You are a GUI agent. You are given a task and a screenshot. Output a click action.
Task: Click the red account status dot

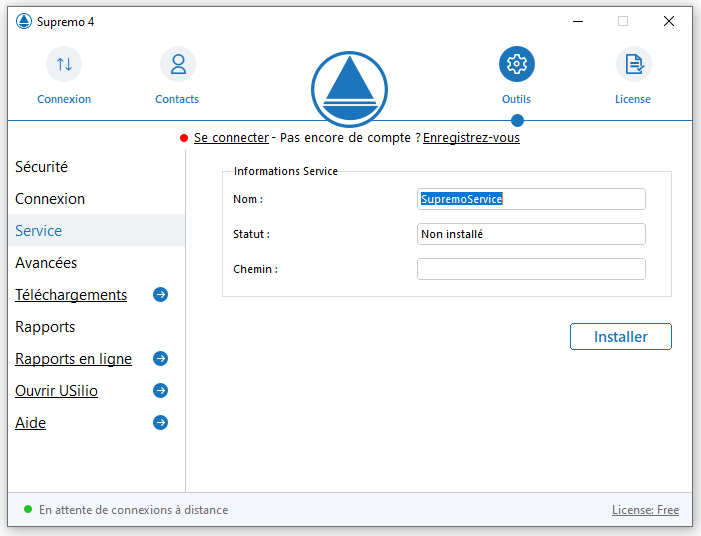(x=184, y=138)
